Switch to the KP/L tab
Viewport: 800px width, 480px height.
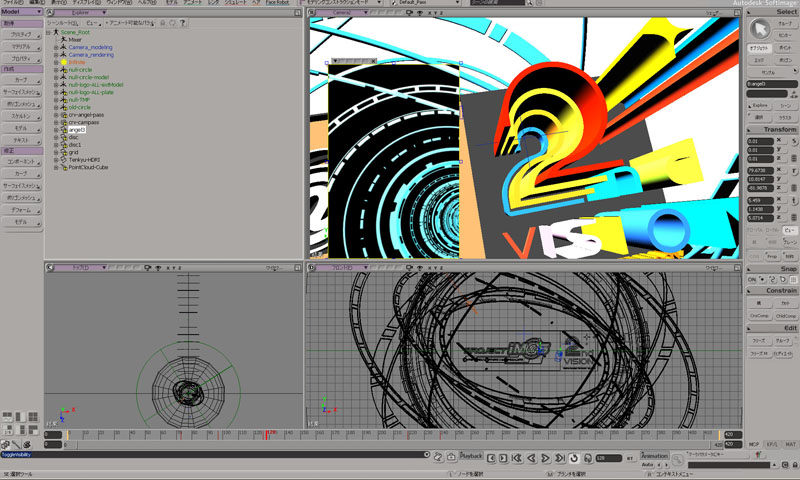click(770, 443)
